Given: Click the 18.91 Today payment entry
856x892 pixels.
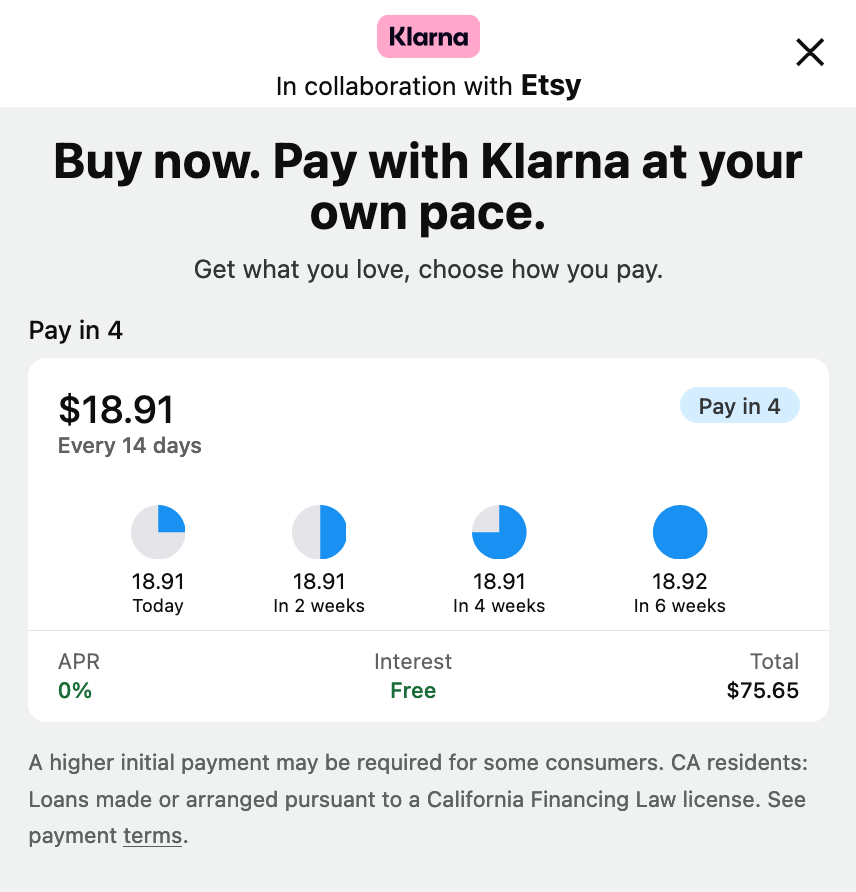Looking at the screenshot, I should pyautogui.click(x=158, y=592).
